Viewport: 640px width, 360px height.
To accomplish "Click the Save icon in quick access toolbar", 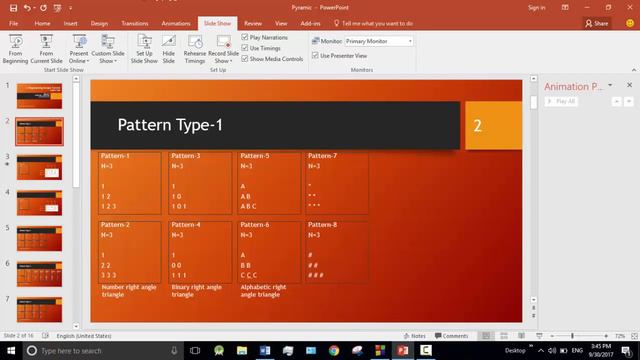I will pos(13,8).
